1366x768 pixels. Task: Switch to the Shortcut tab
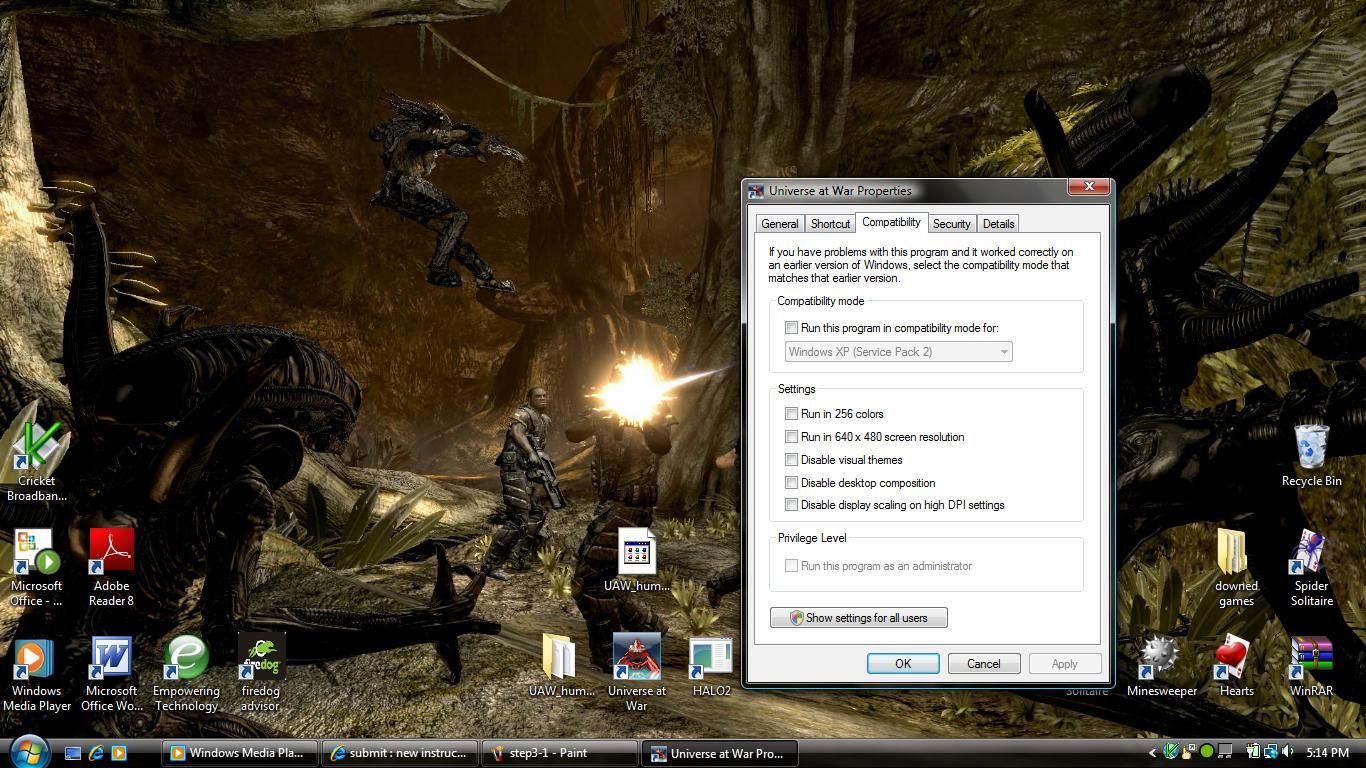pyautogui.click(x=830, y=223)
